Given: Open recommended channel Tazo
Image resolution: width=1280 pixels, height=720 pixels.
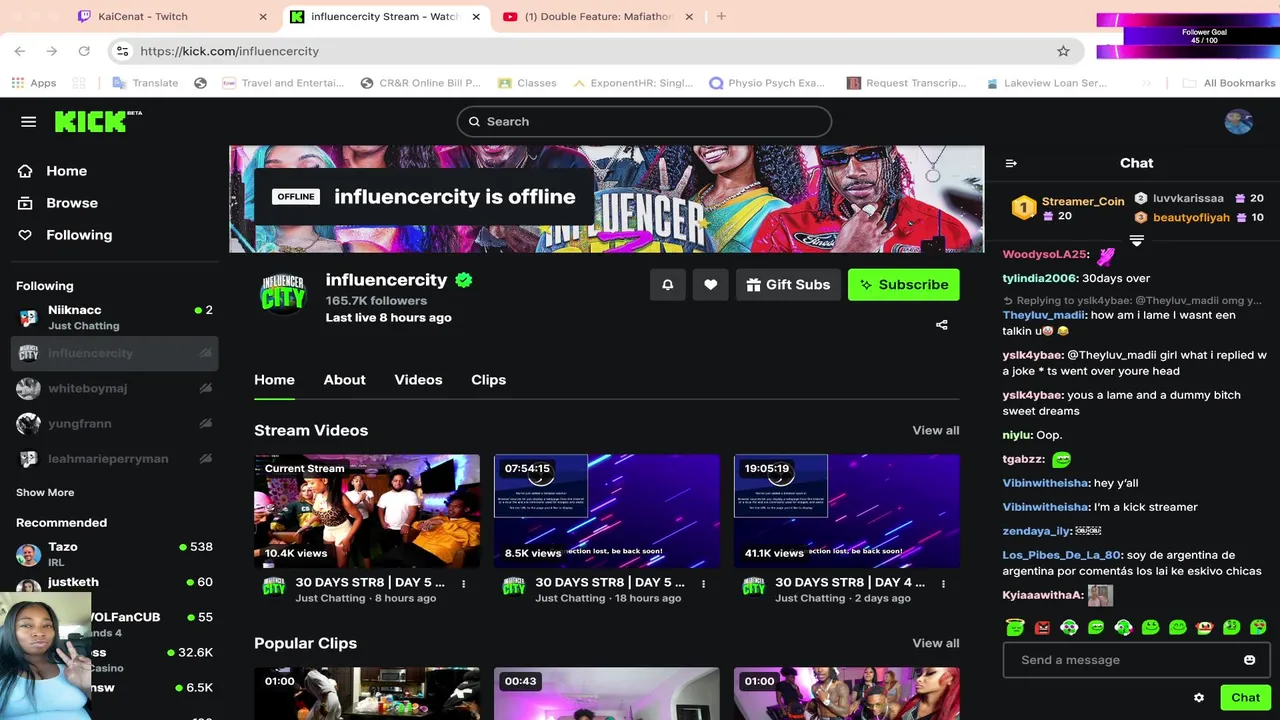Looking at the screenshot, I should click(x=114, y=554).
